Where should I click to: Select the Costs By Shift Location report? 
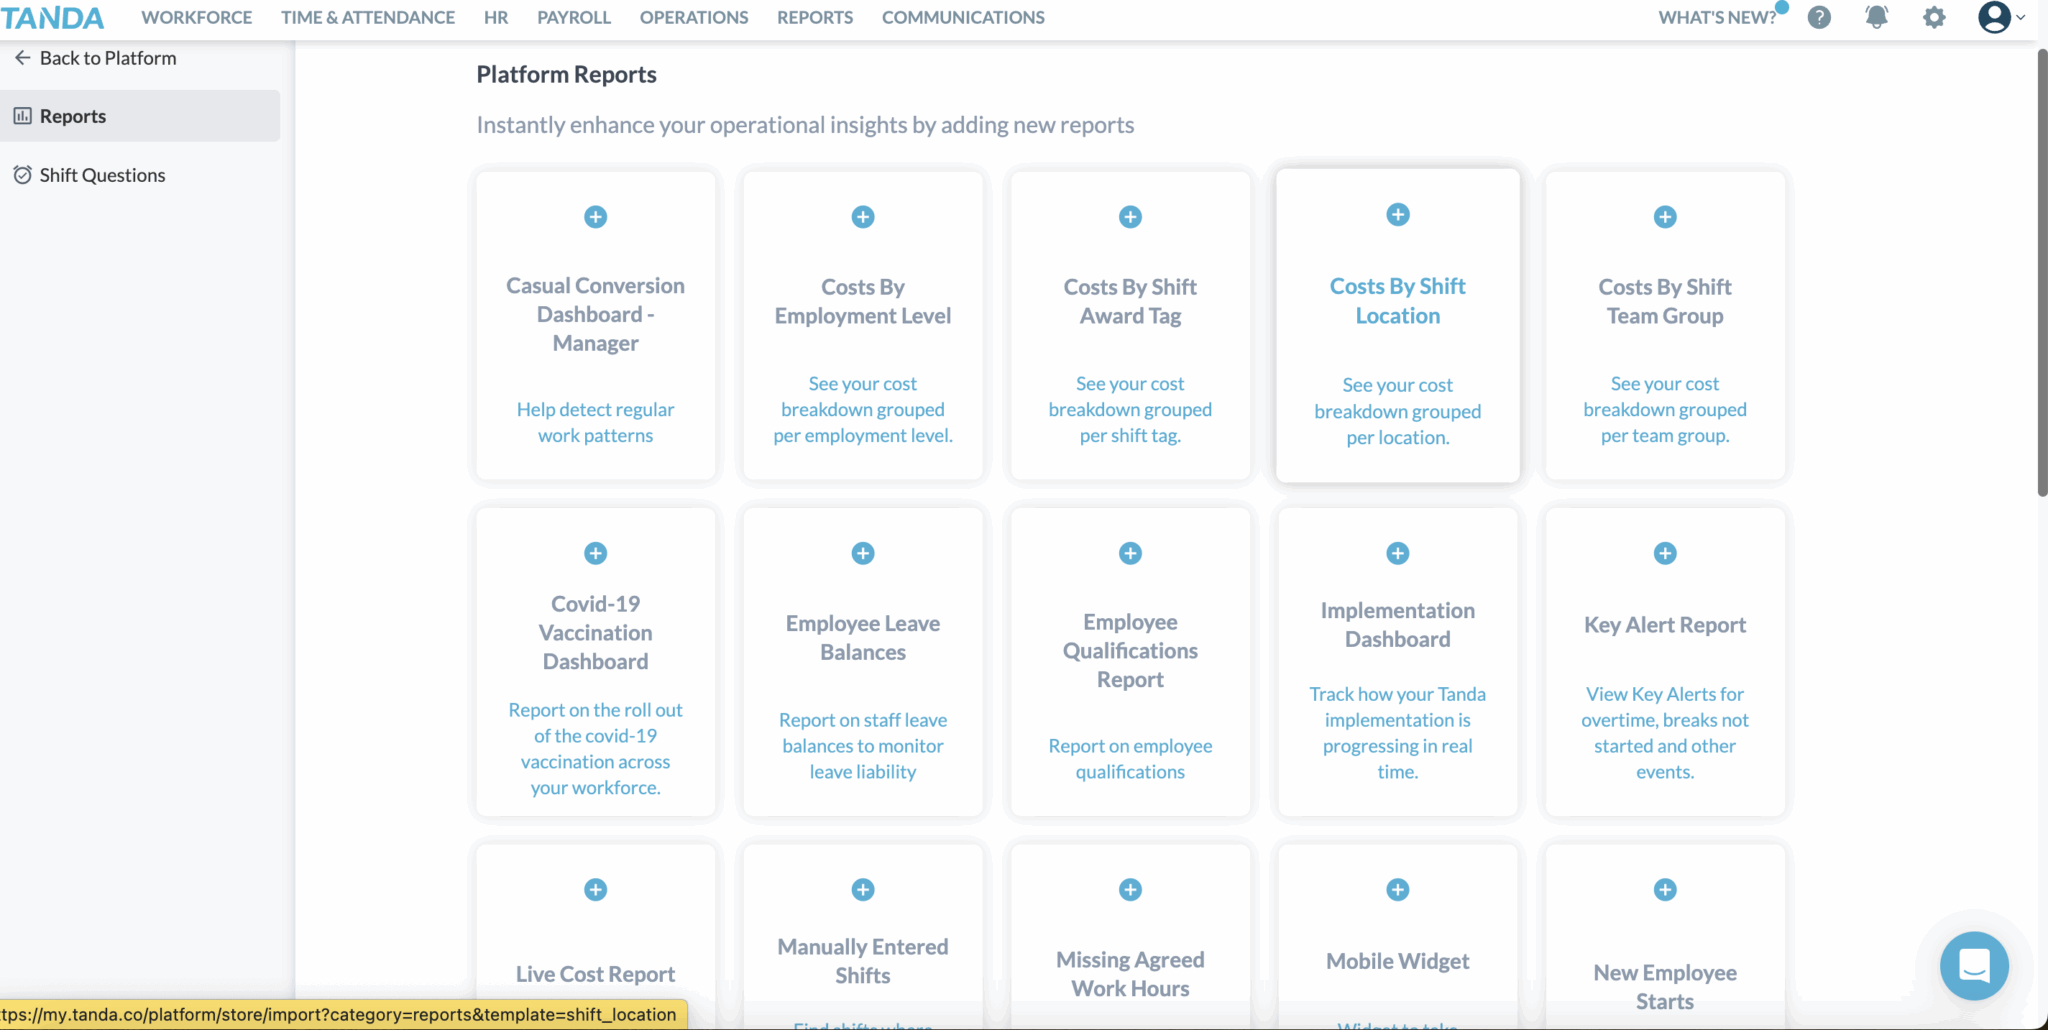tap(1397, 301)
